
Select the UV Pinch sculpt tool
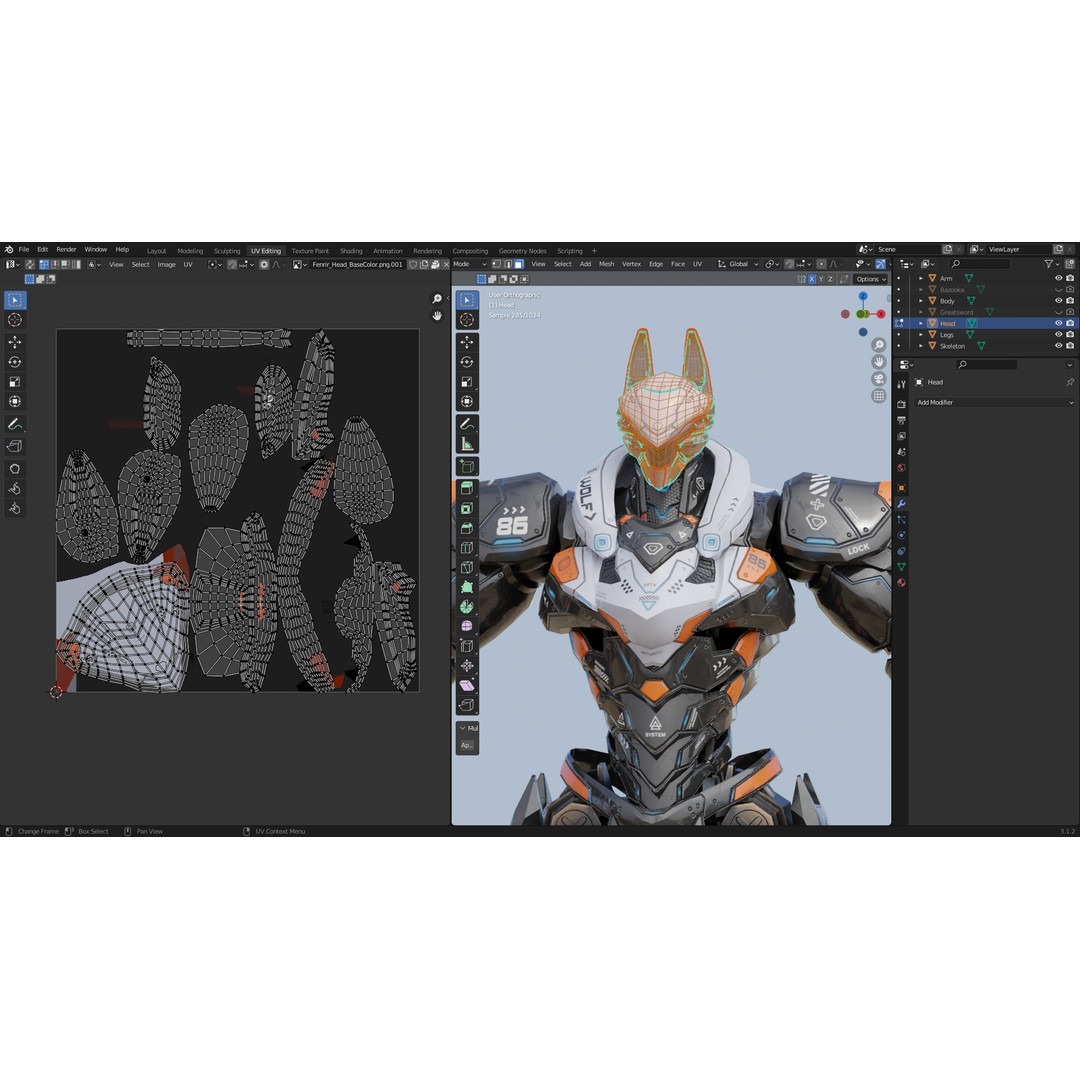pyautogui.click(x=14, y=508)
